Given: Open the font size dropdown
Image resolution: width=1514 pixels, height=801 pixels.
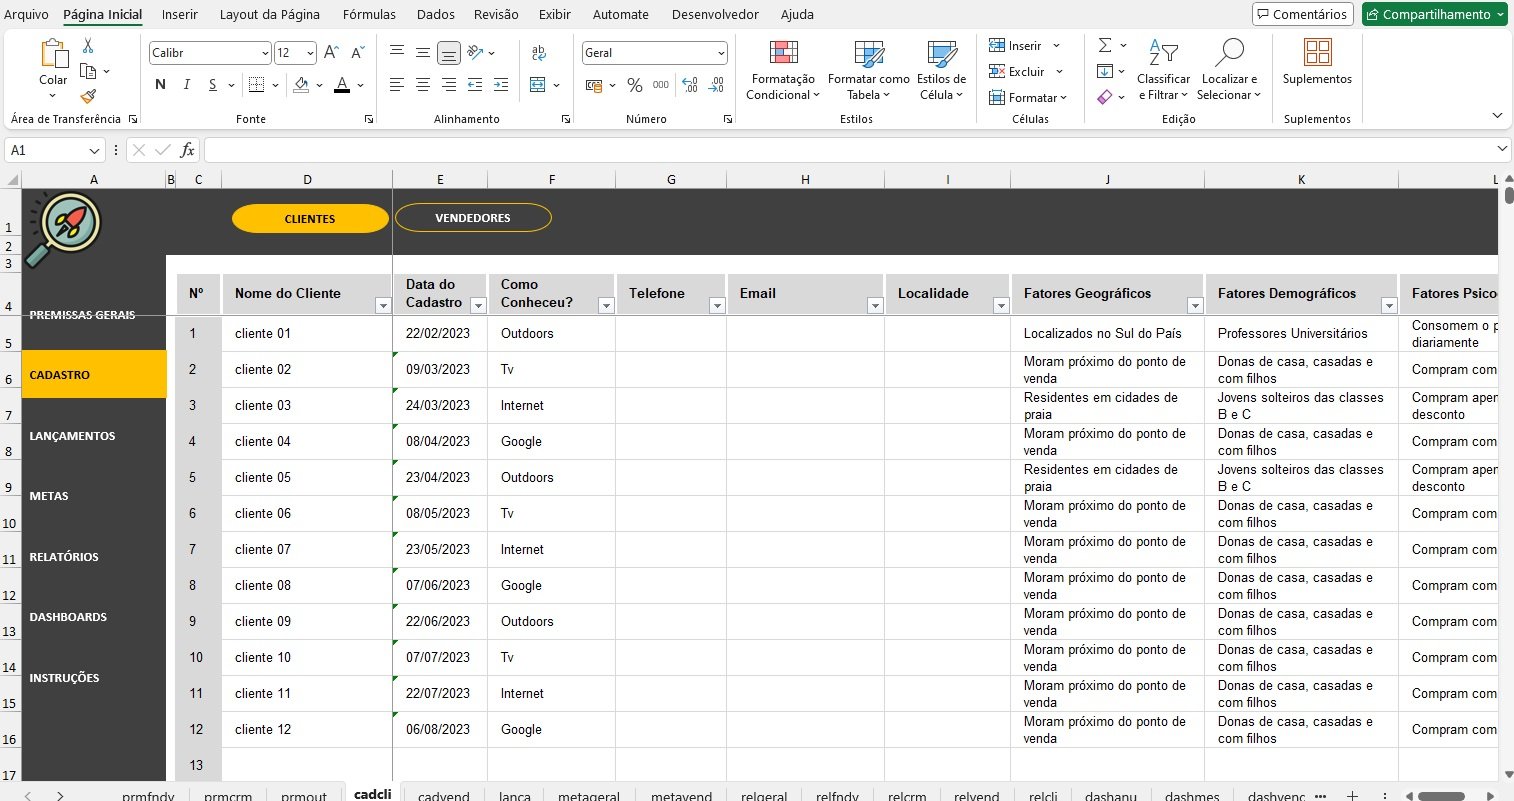Looking at the screenshot, I should [x=311, y=53].
